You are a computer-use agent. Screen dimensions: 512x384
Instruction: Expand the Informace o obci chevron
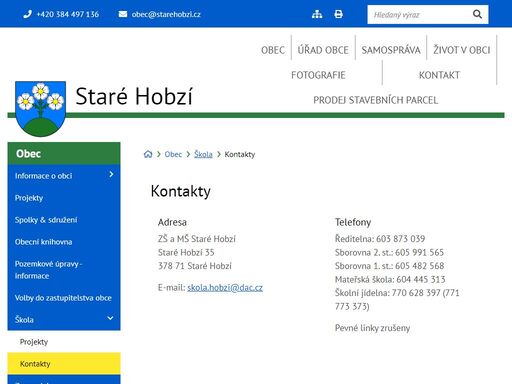[x=111, y=174]
